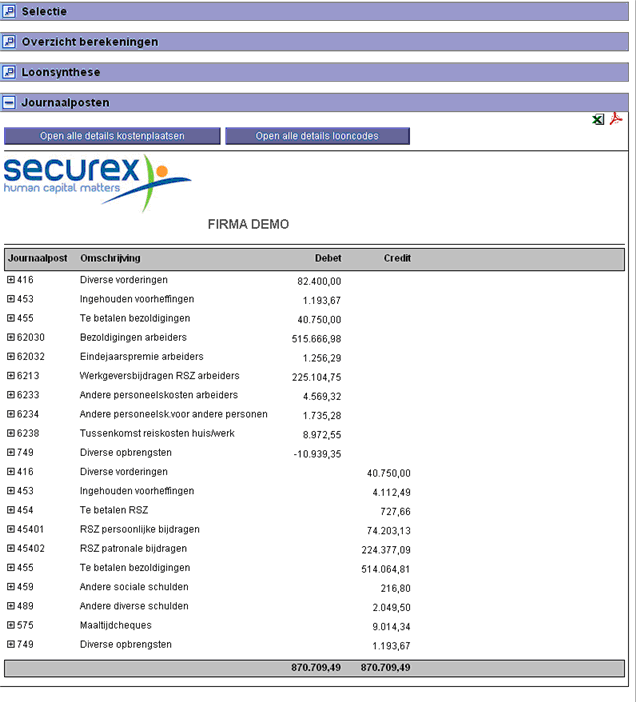The height and width of the screenshot is (702, 636).
Task: Click debit amount 225.104,75
Action: coord(316,377)
